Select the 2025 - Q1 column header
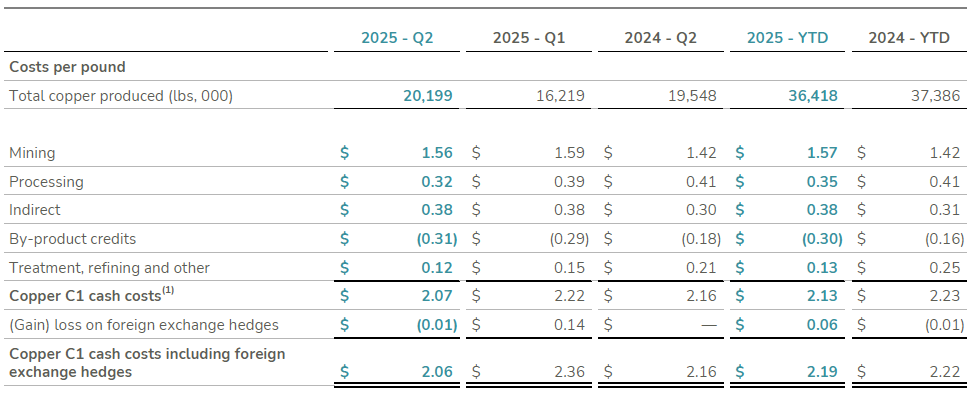This screenshot has height=393, width=973. click(x=529, y=38)
